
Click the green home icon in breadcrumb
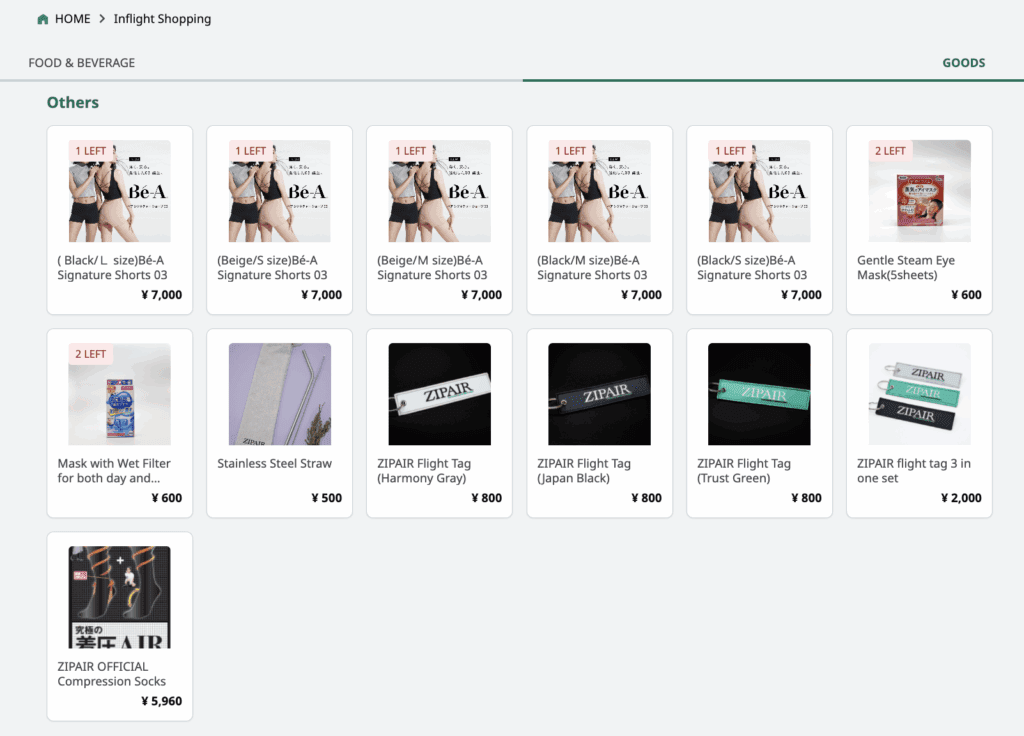pyautogui.click(x=42, y=19)
